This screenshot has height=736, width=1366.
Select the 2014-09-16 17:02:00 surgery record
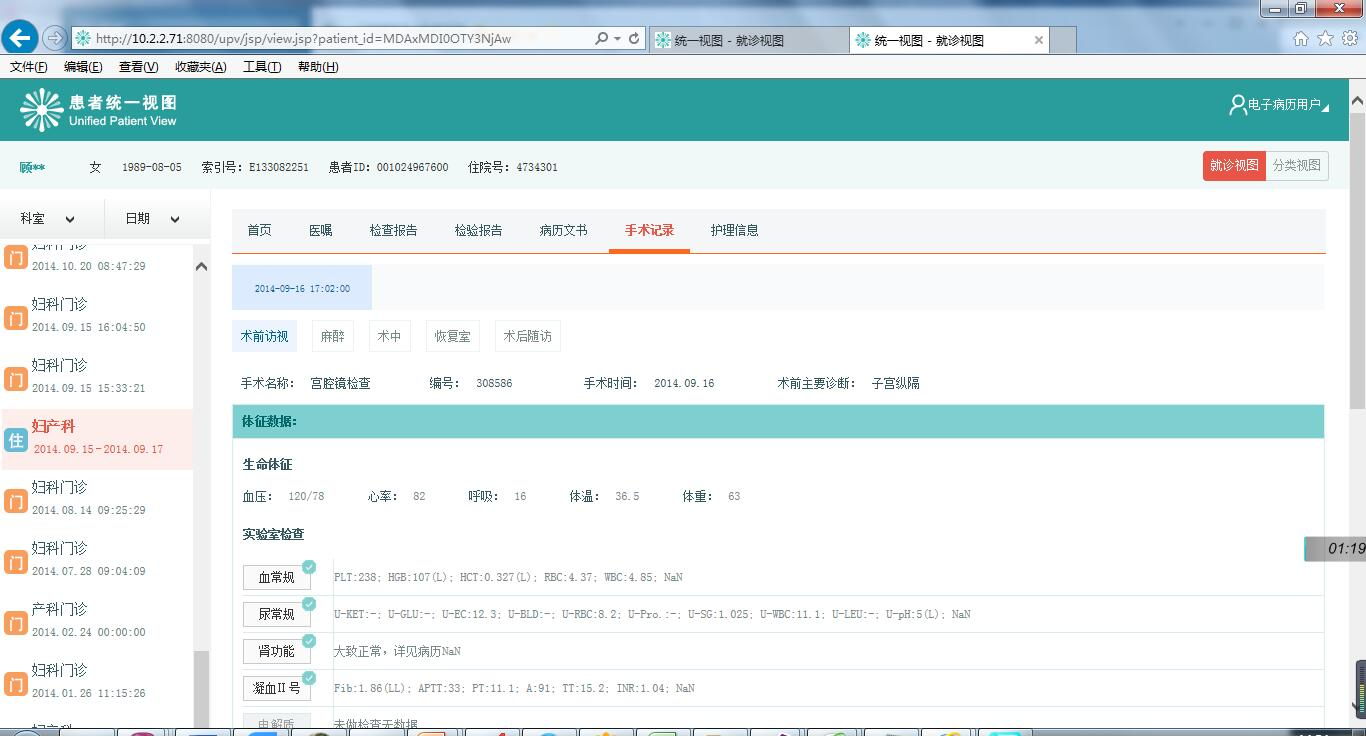(302, 288)
